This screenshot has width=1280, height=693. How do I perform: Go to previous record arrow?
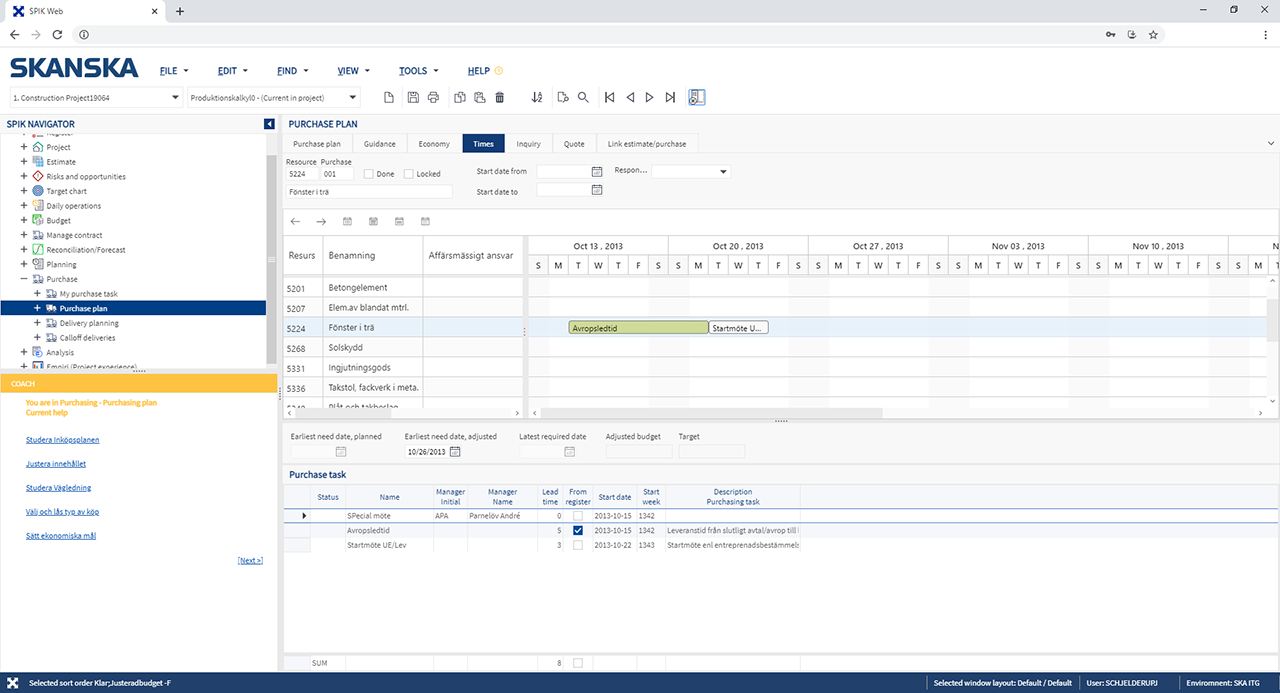[630, 97]
